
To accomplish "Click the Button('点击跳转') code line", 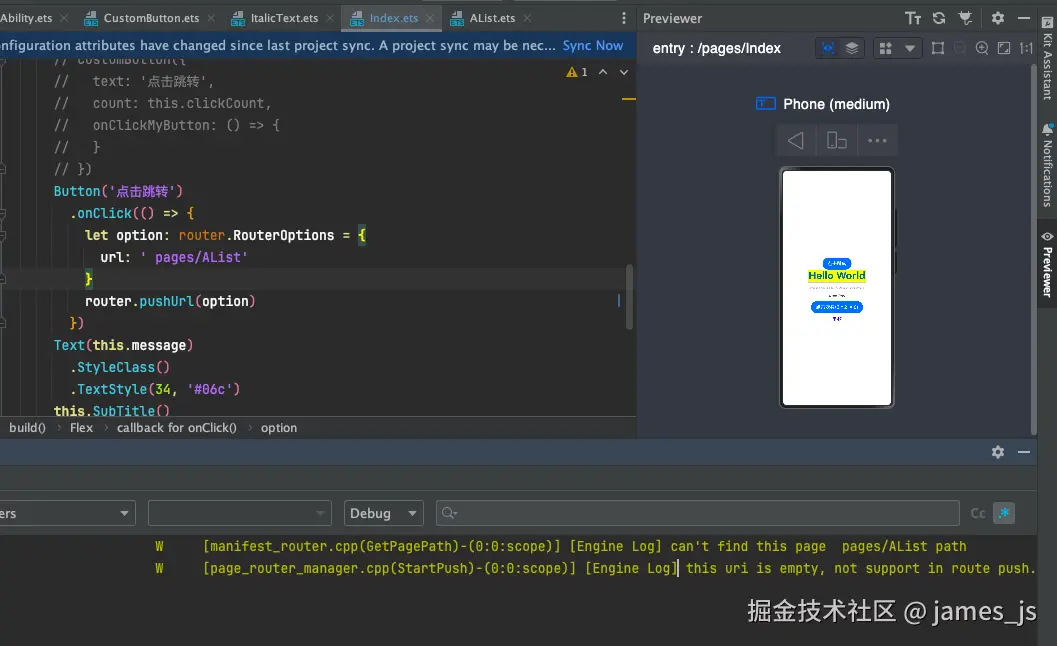I will point(118,191).
